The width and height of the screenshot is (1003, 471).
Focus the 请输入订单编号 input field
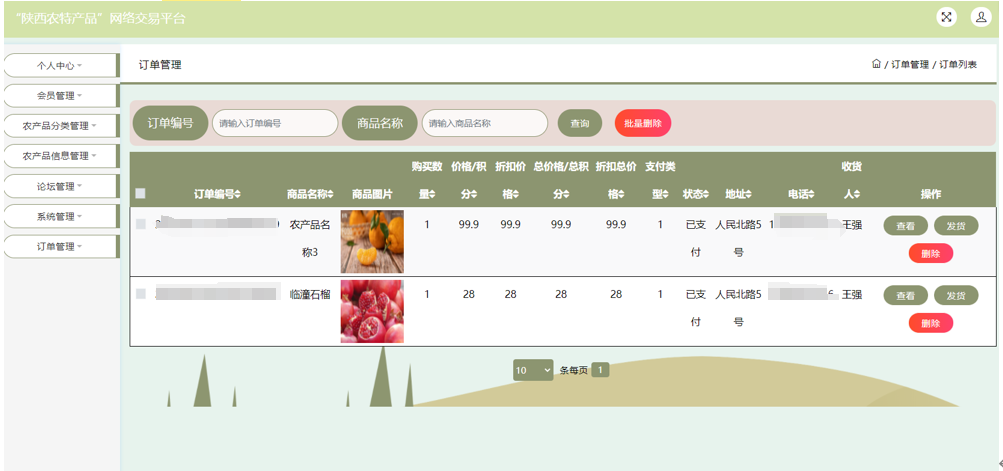275,123
